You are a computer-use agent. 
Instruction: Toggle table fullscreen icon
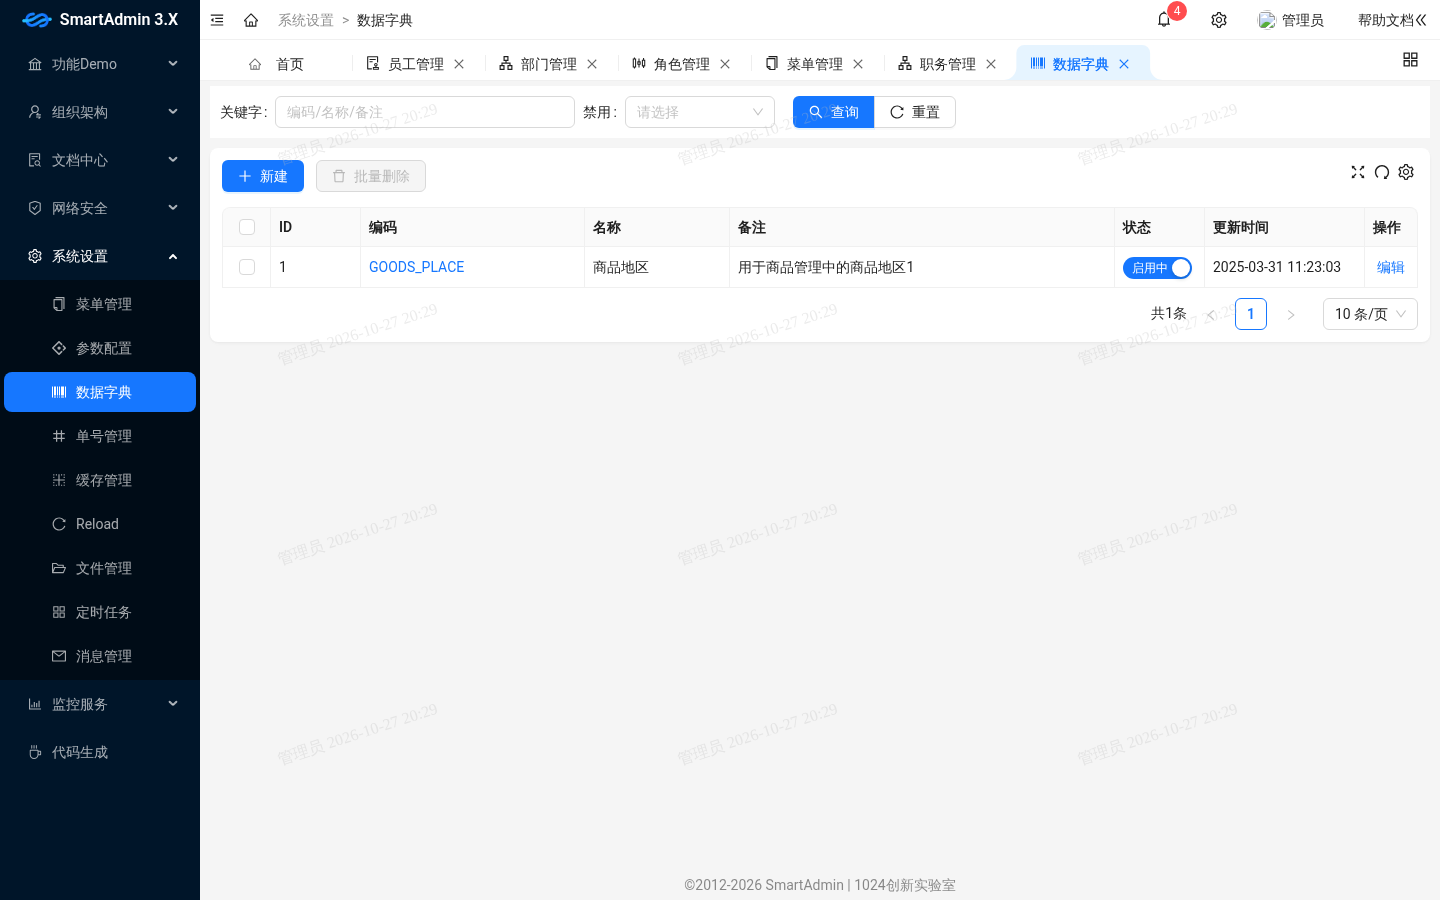point(1358,172)
